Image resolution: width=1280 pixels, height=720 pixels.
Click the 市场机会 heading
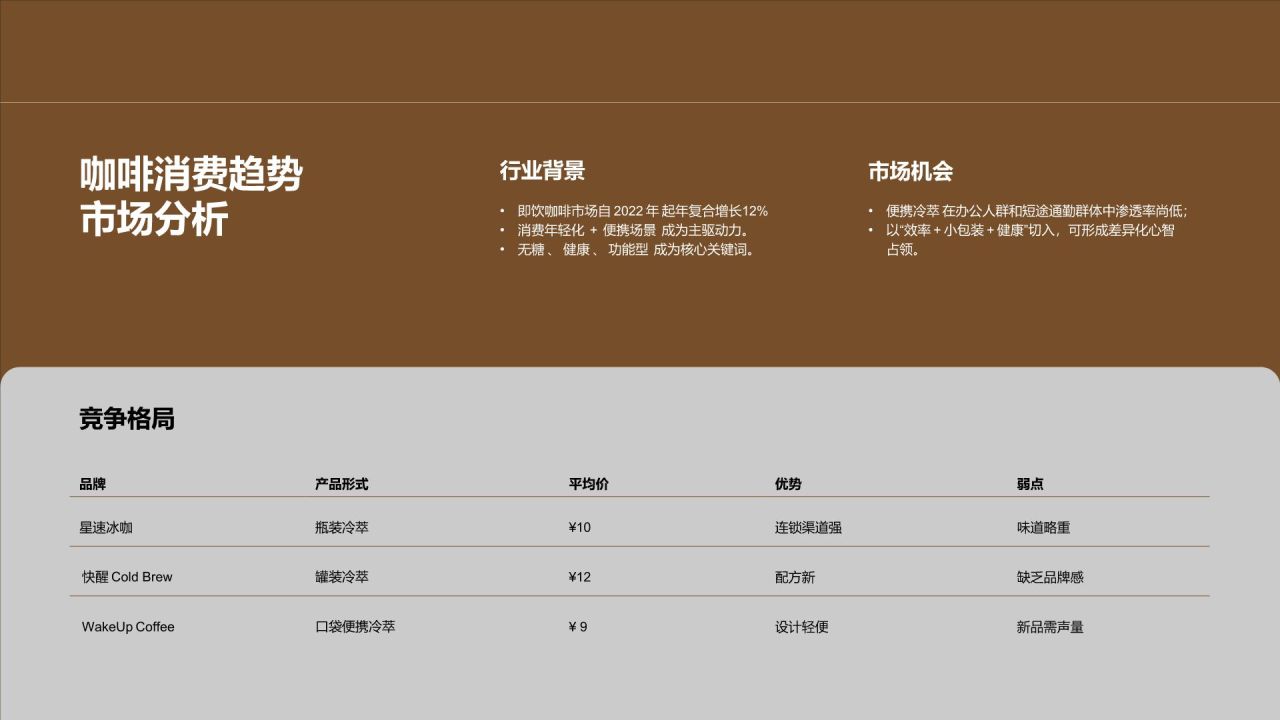pos(910,171)
